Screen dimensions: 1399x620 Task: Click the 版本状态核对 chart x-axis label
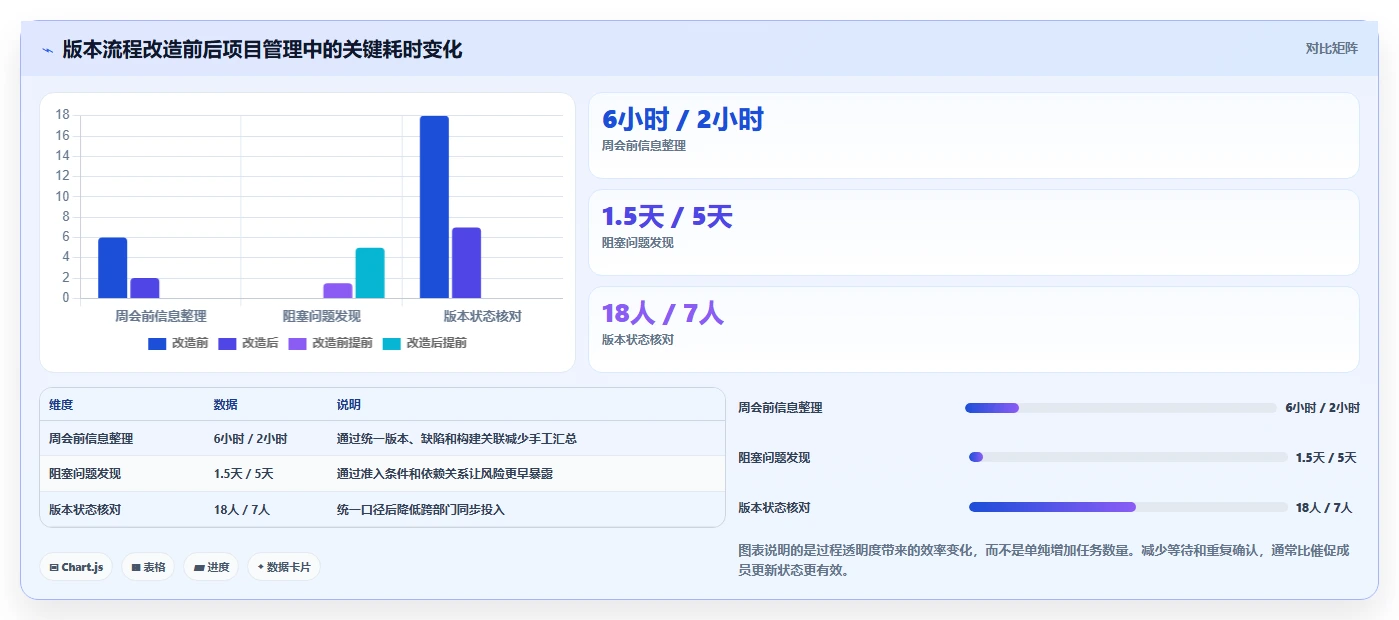click(x=483, y=316)
